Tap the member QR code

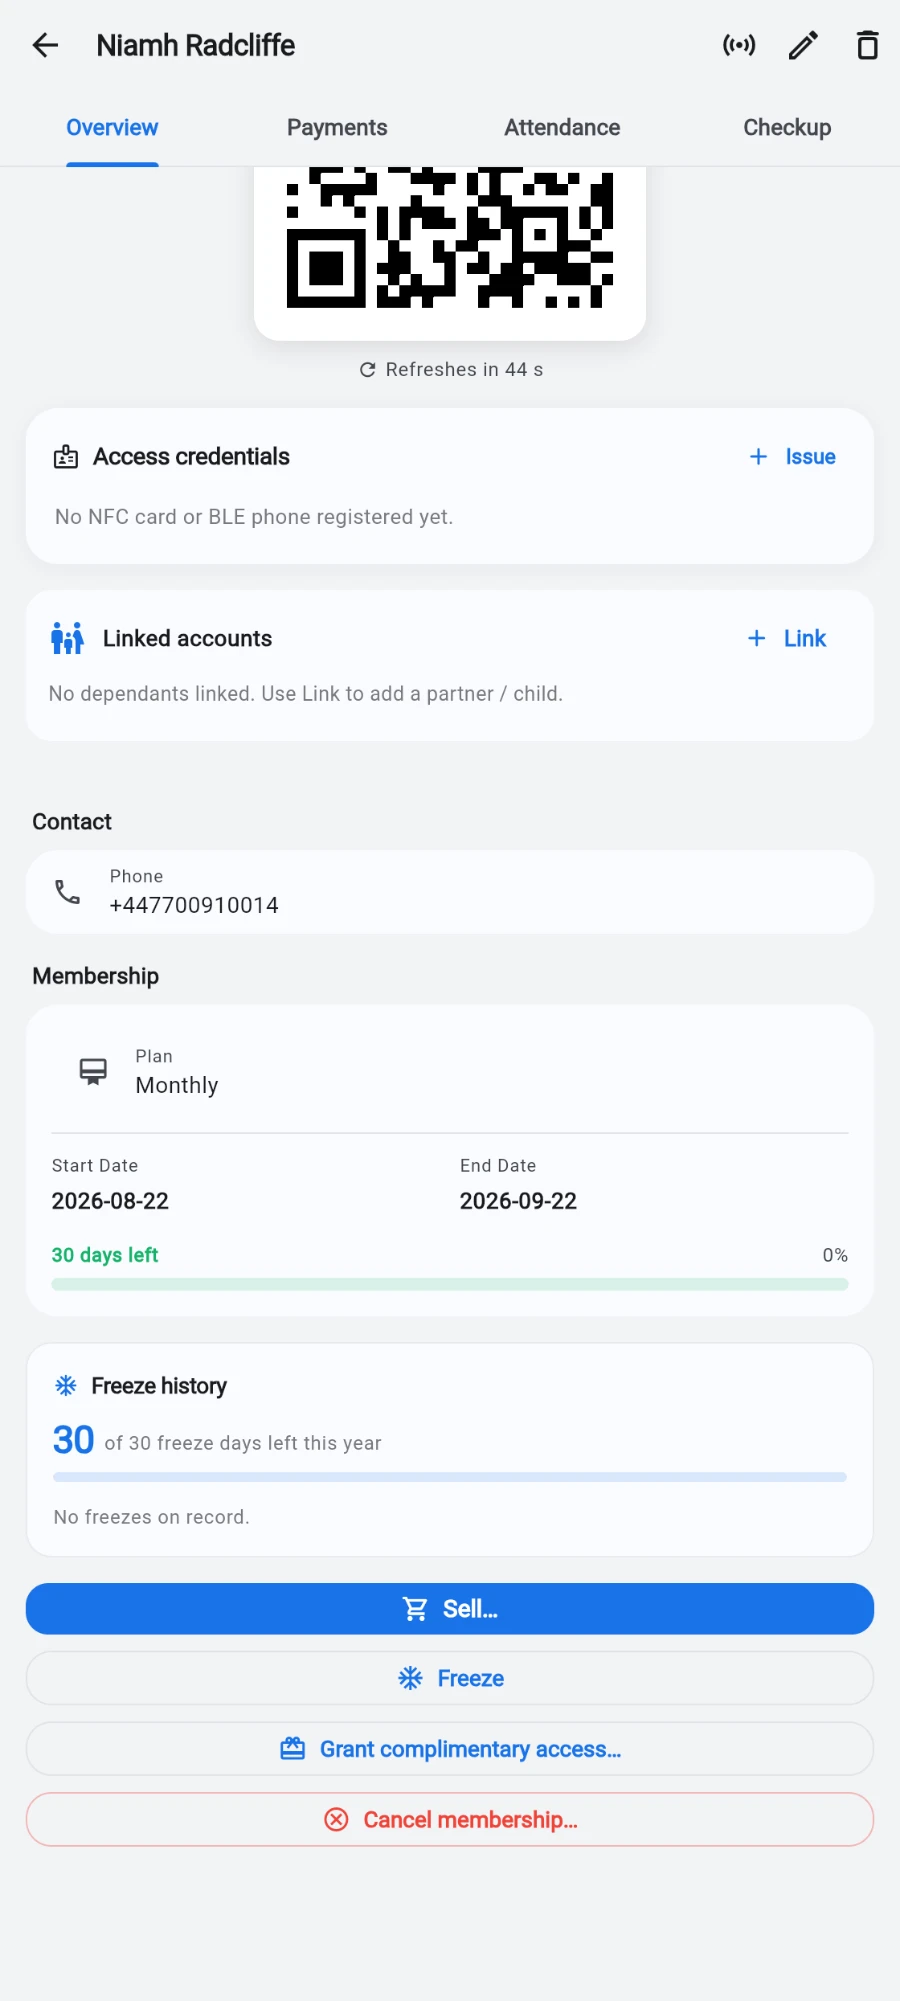[450, 238]
